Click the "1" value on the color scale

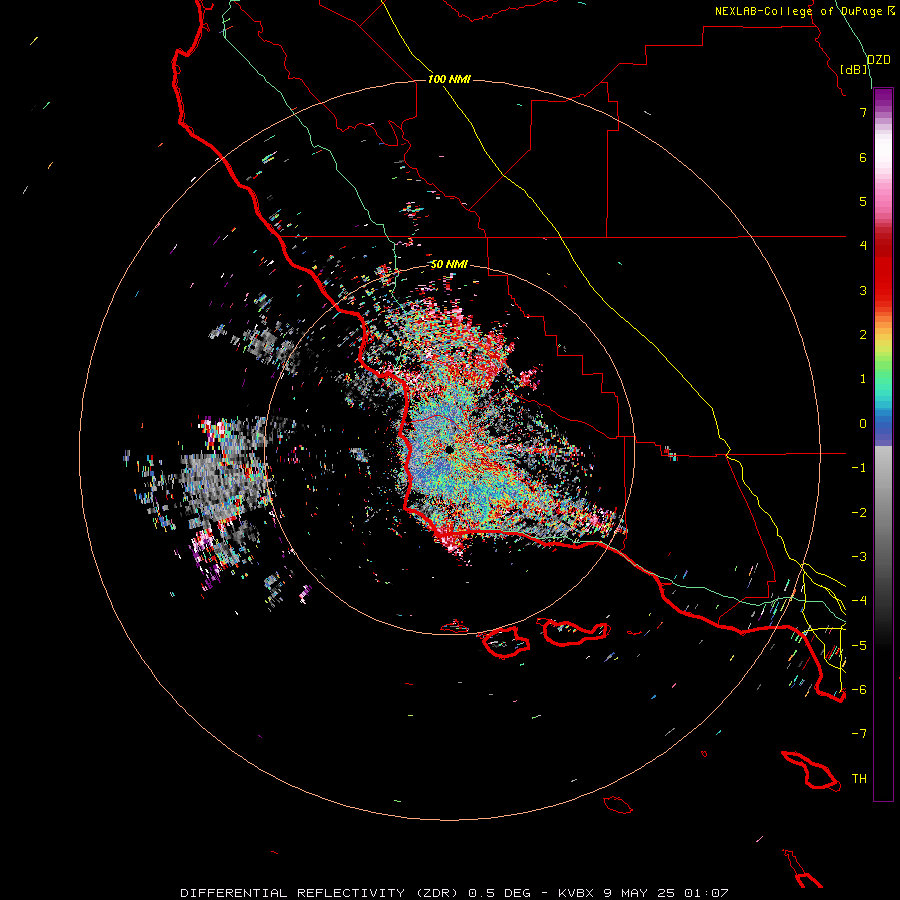pyautogui.click(x=863, y=379)
